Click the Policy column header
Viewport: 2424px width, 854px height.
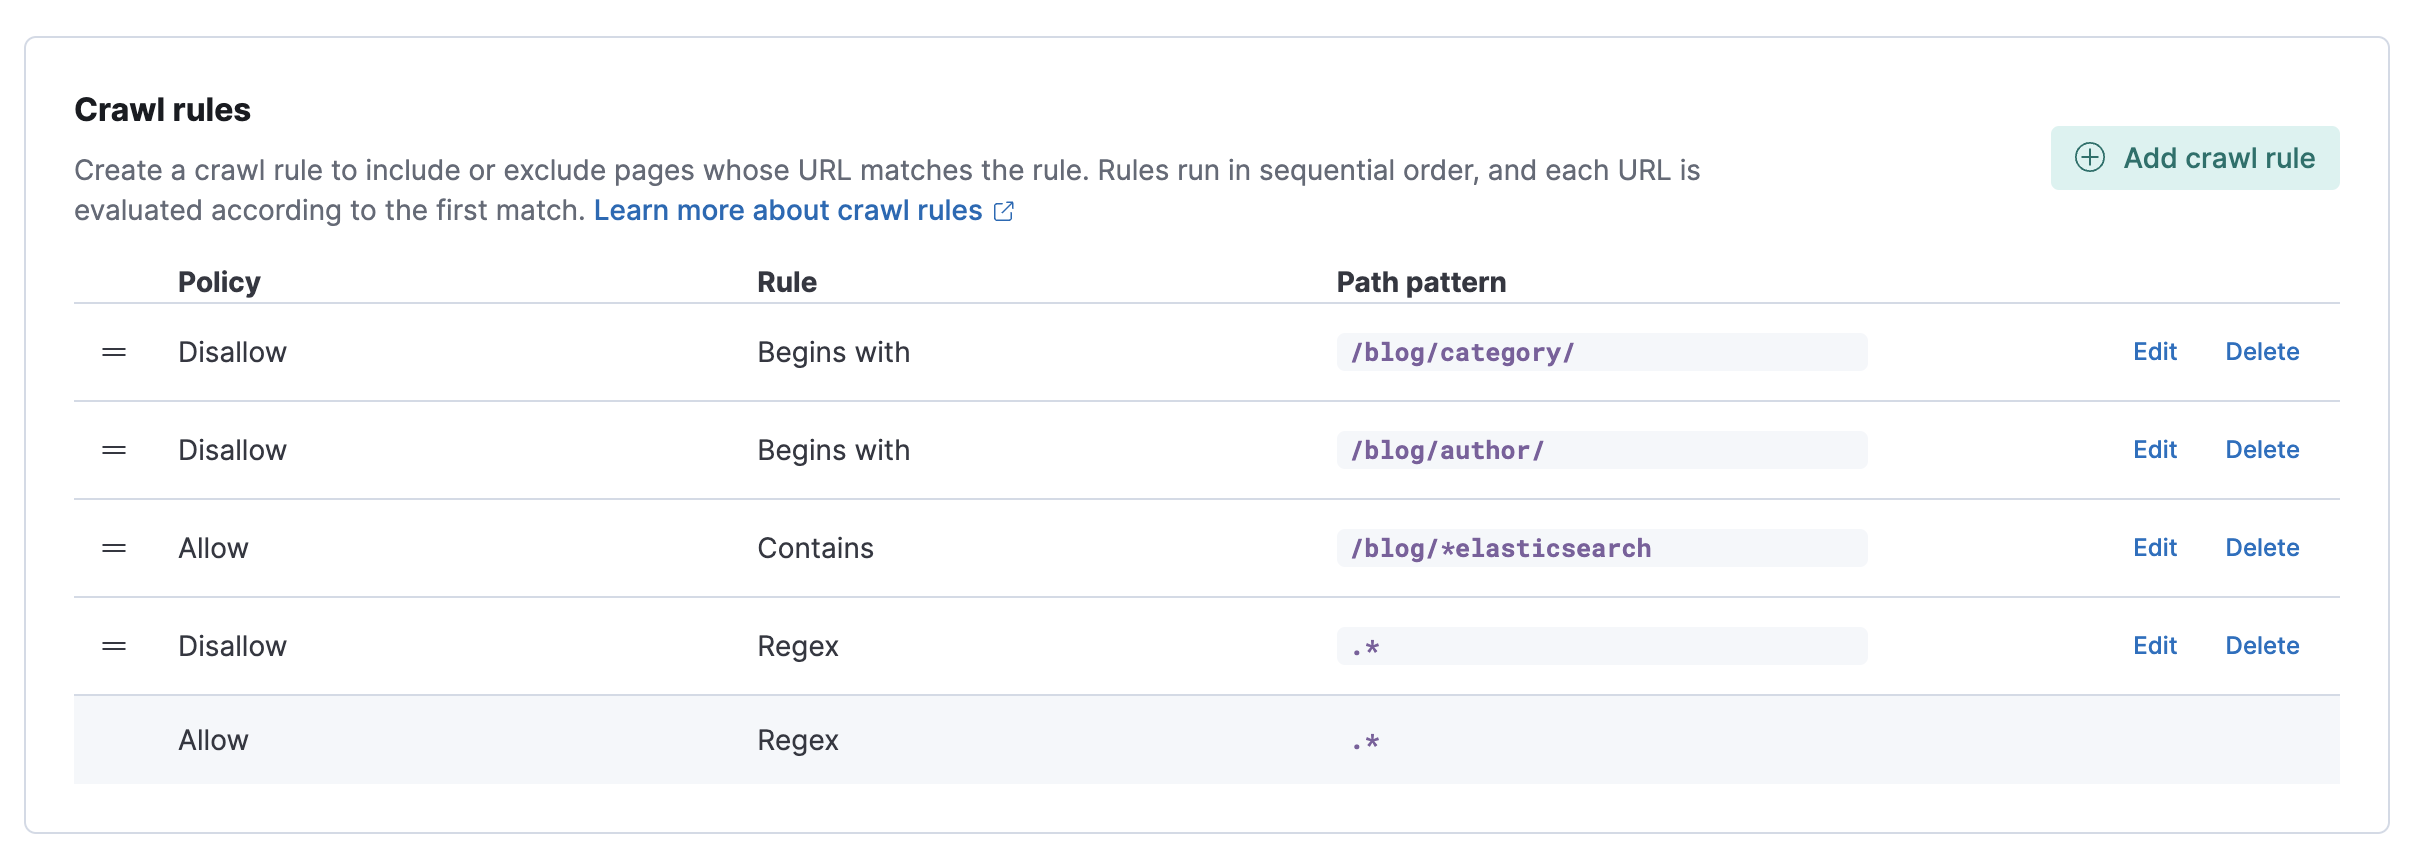pos(219,282)
